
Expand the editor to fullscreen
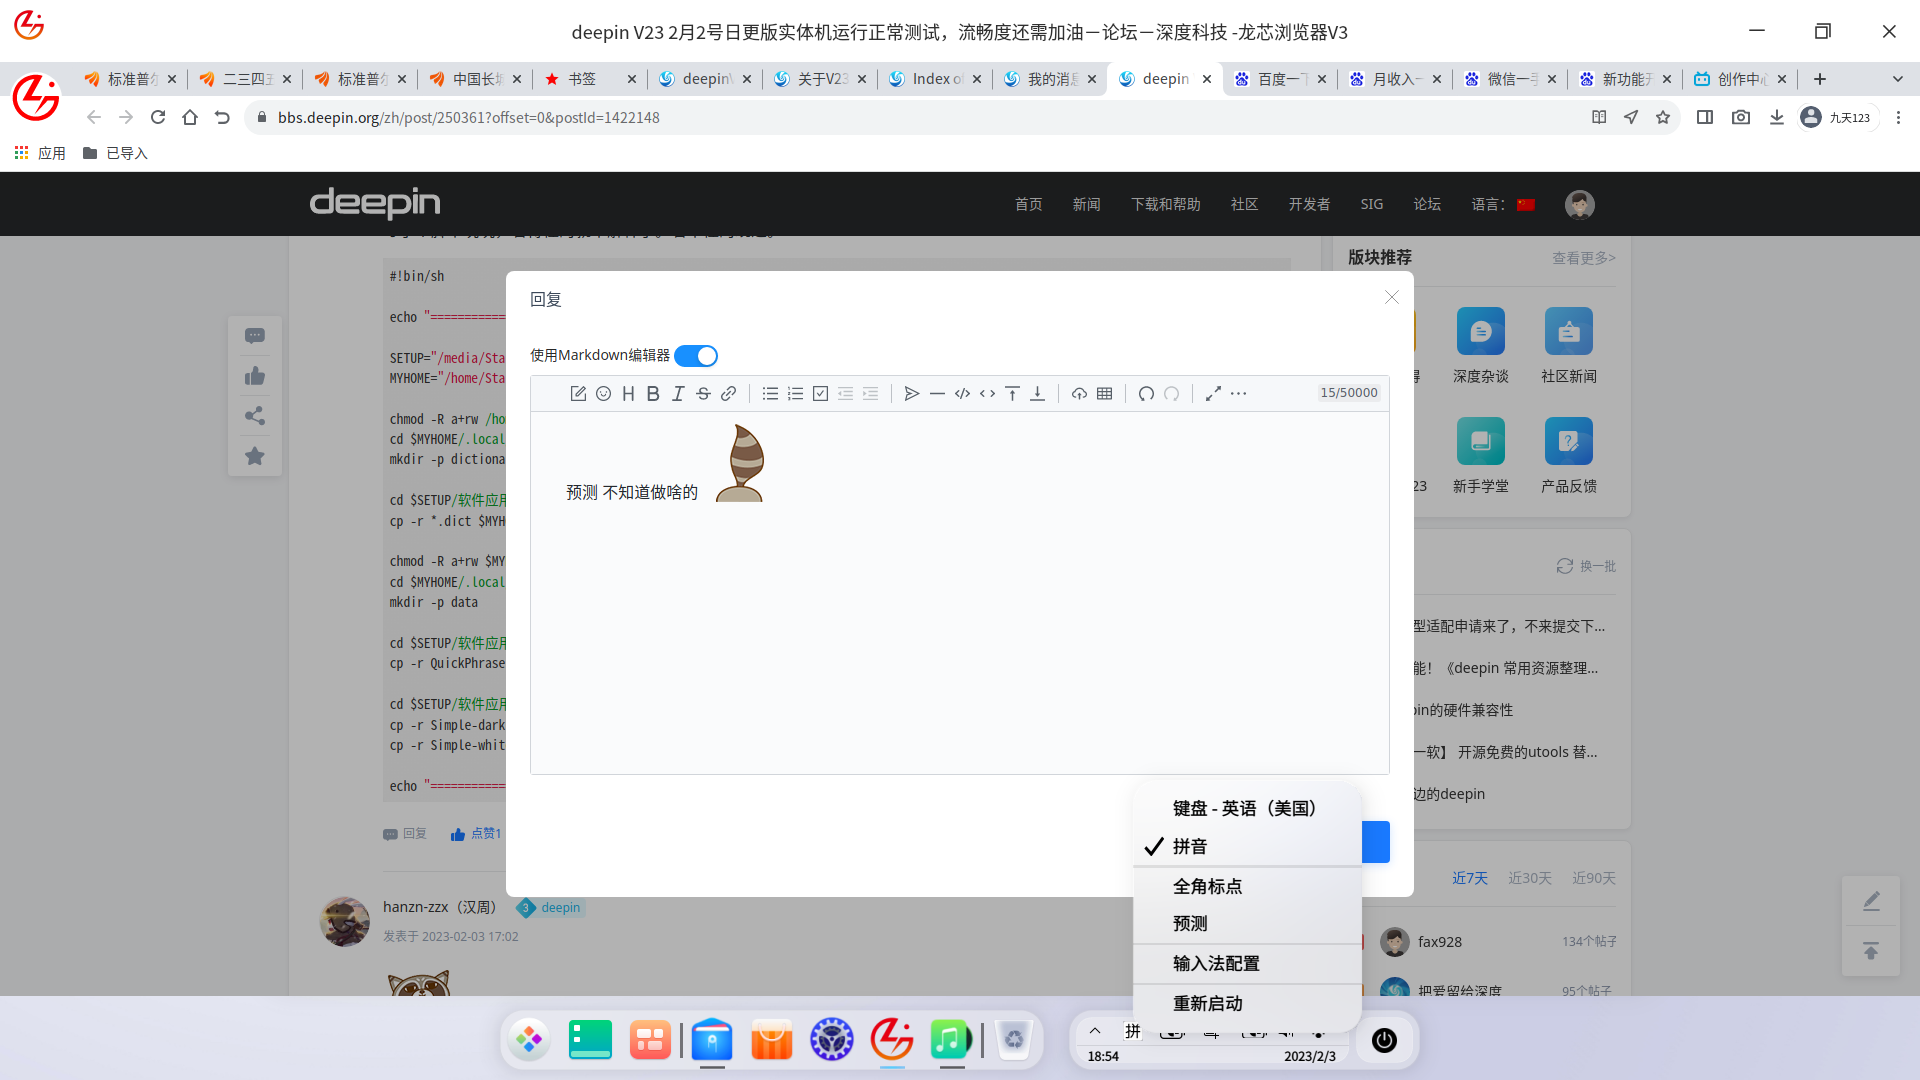1213,394
